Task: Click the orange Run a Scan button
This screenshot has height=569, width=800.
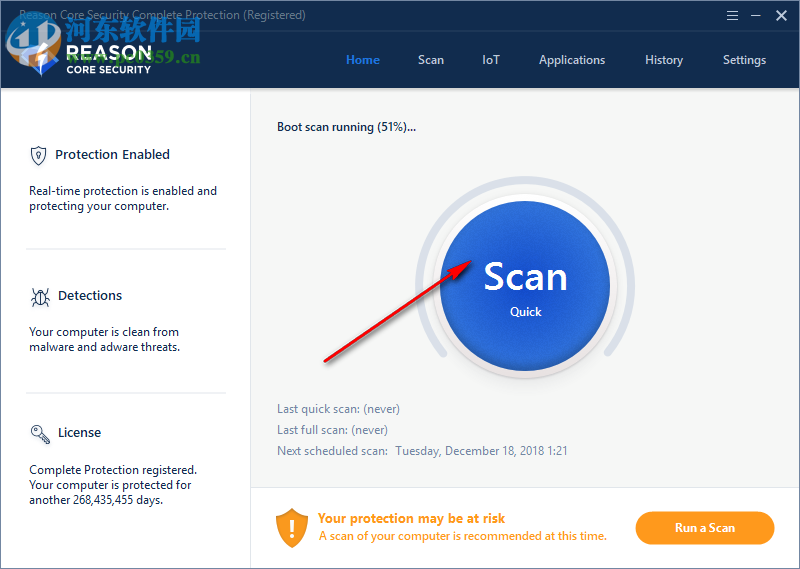Action: pos(705,528)
